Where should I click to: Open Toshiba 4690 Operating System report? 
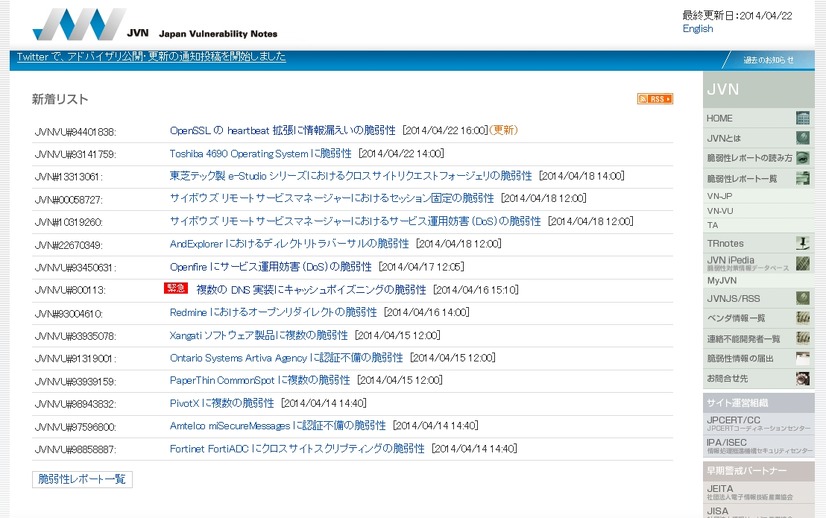[260, 153]
